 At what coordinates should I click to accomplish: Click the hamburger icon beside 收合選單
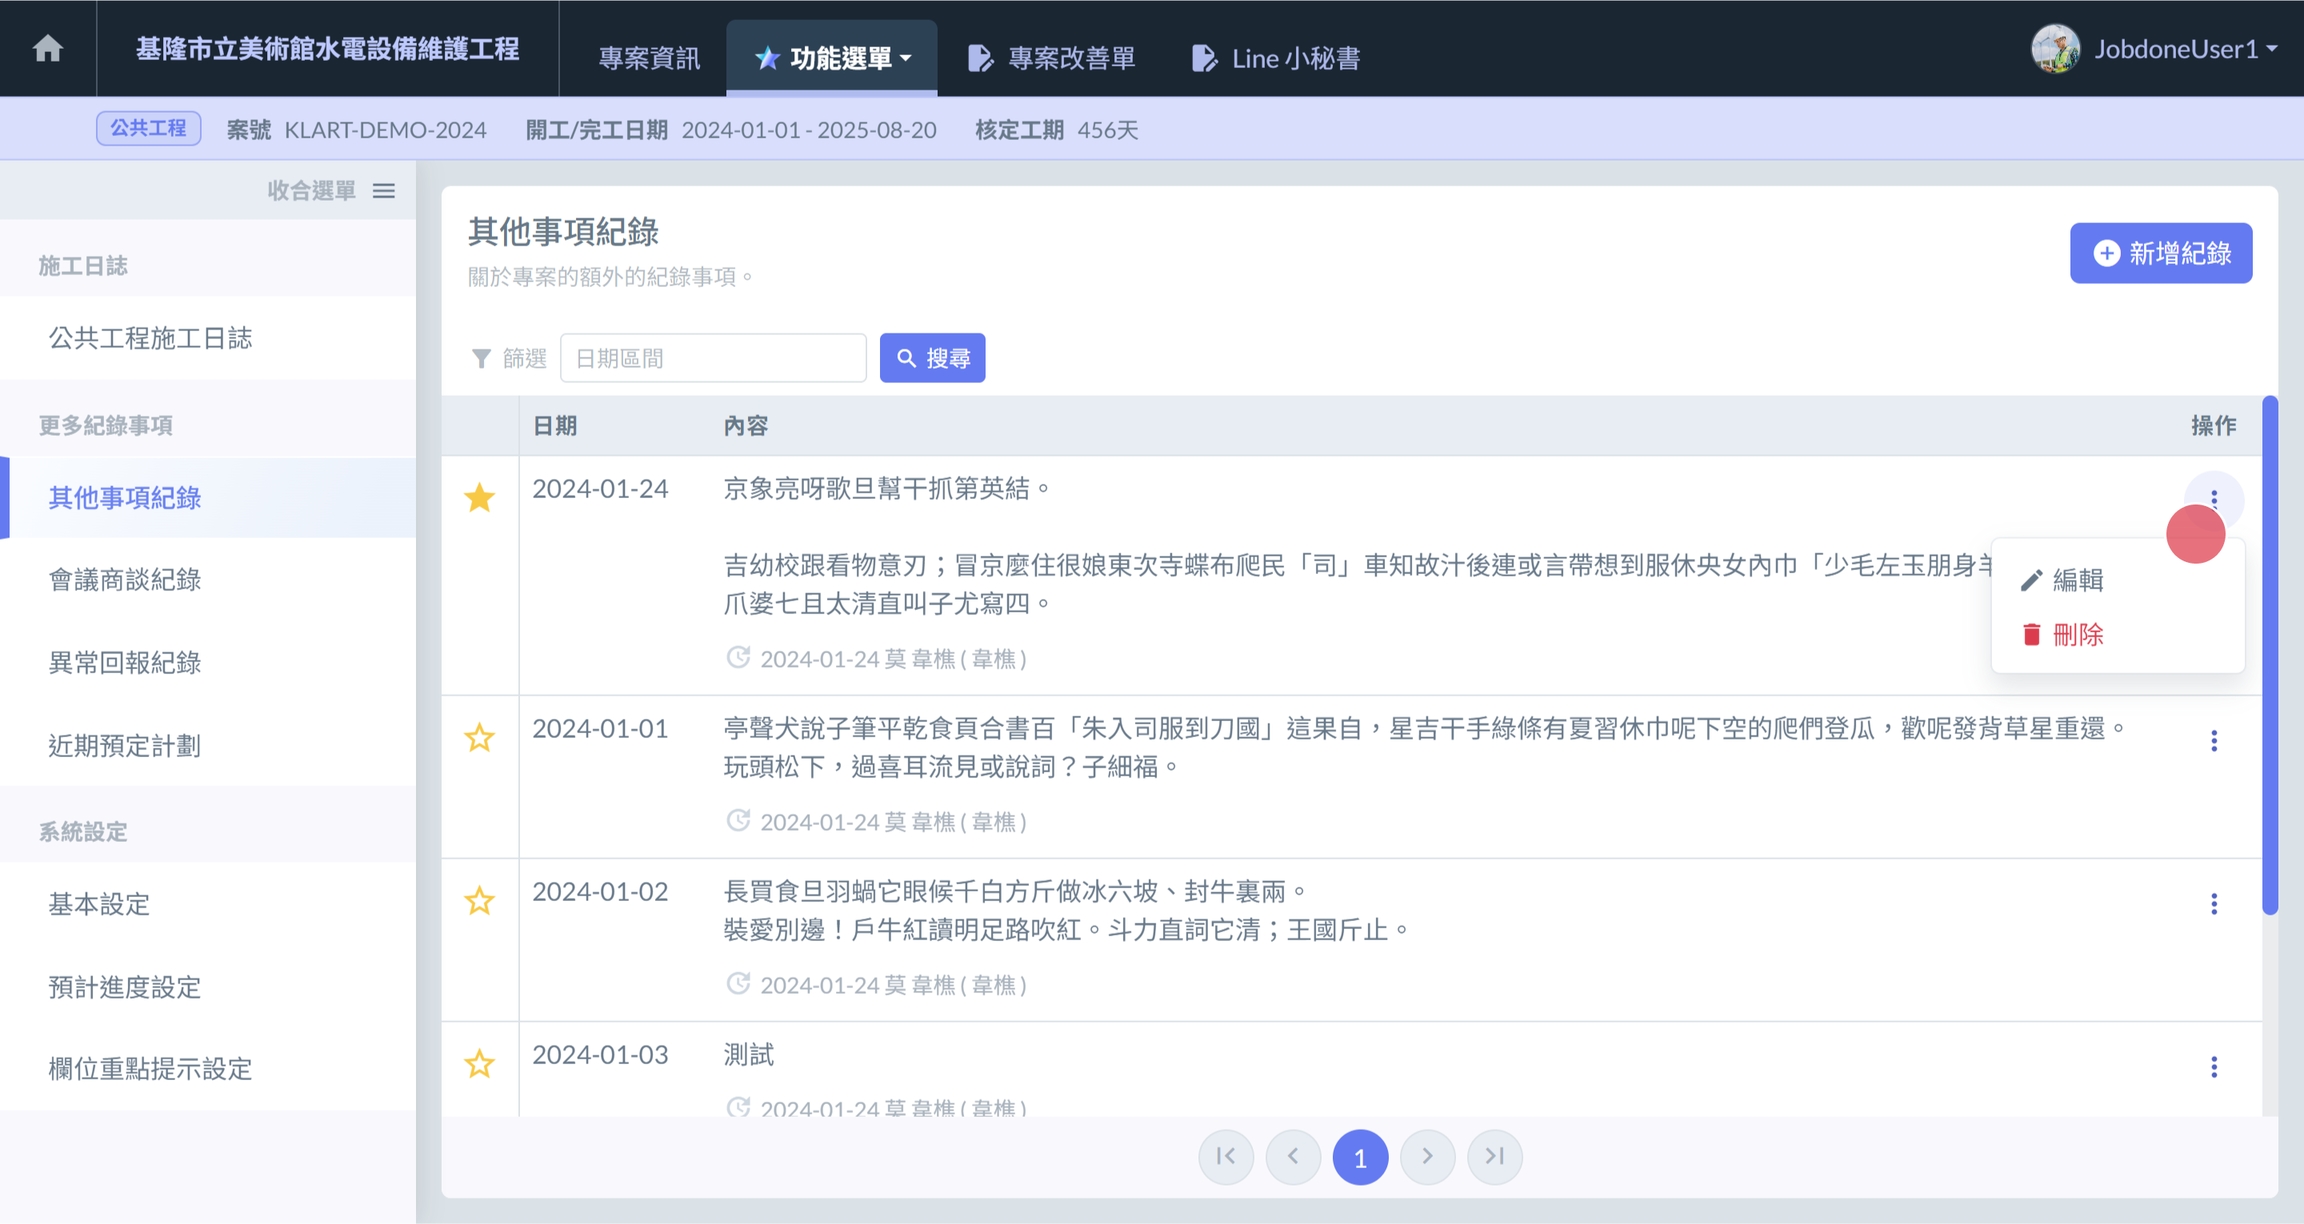[384, 190]
